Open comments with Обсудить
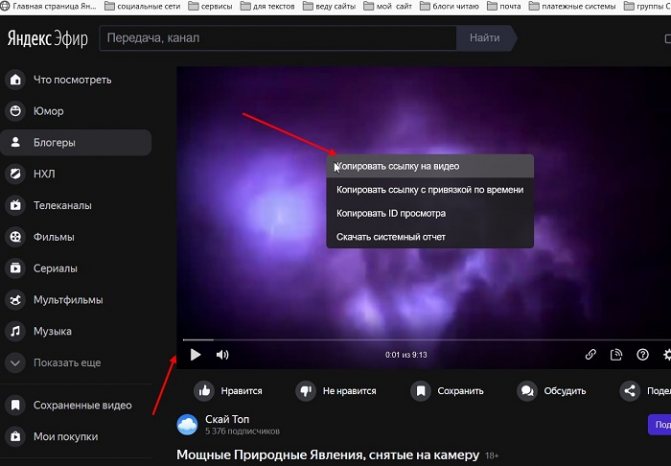 pyautogui.click(x=551, y=391)
